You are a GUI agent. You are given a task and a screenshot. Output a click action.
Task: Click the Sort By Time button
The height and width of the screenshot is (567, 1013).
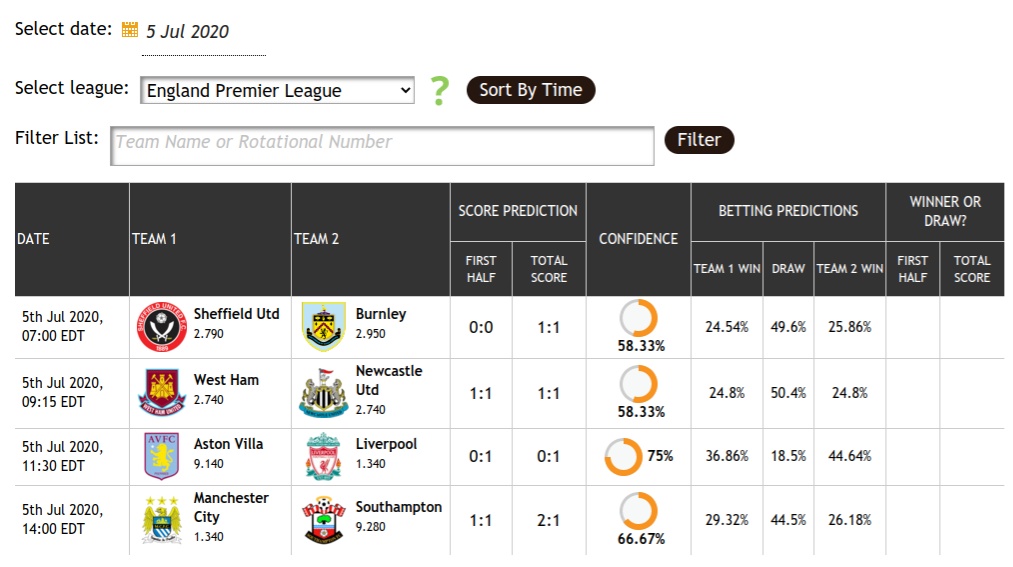pyautogui.click(x=530, y=90)
